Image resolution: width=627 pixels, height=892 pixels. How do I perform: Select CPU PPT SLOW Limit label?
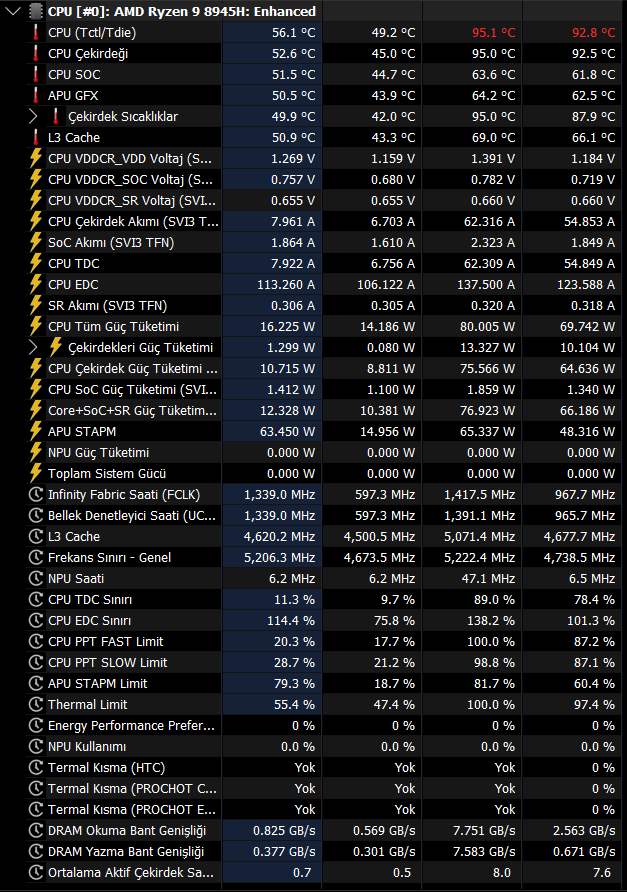(108, 663)
